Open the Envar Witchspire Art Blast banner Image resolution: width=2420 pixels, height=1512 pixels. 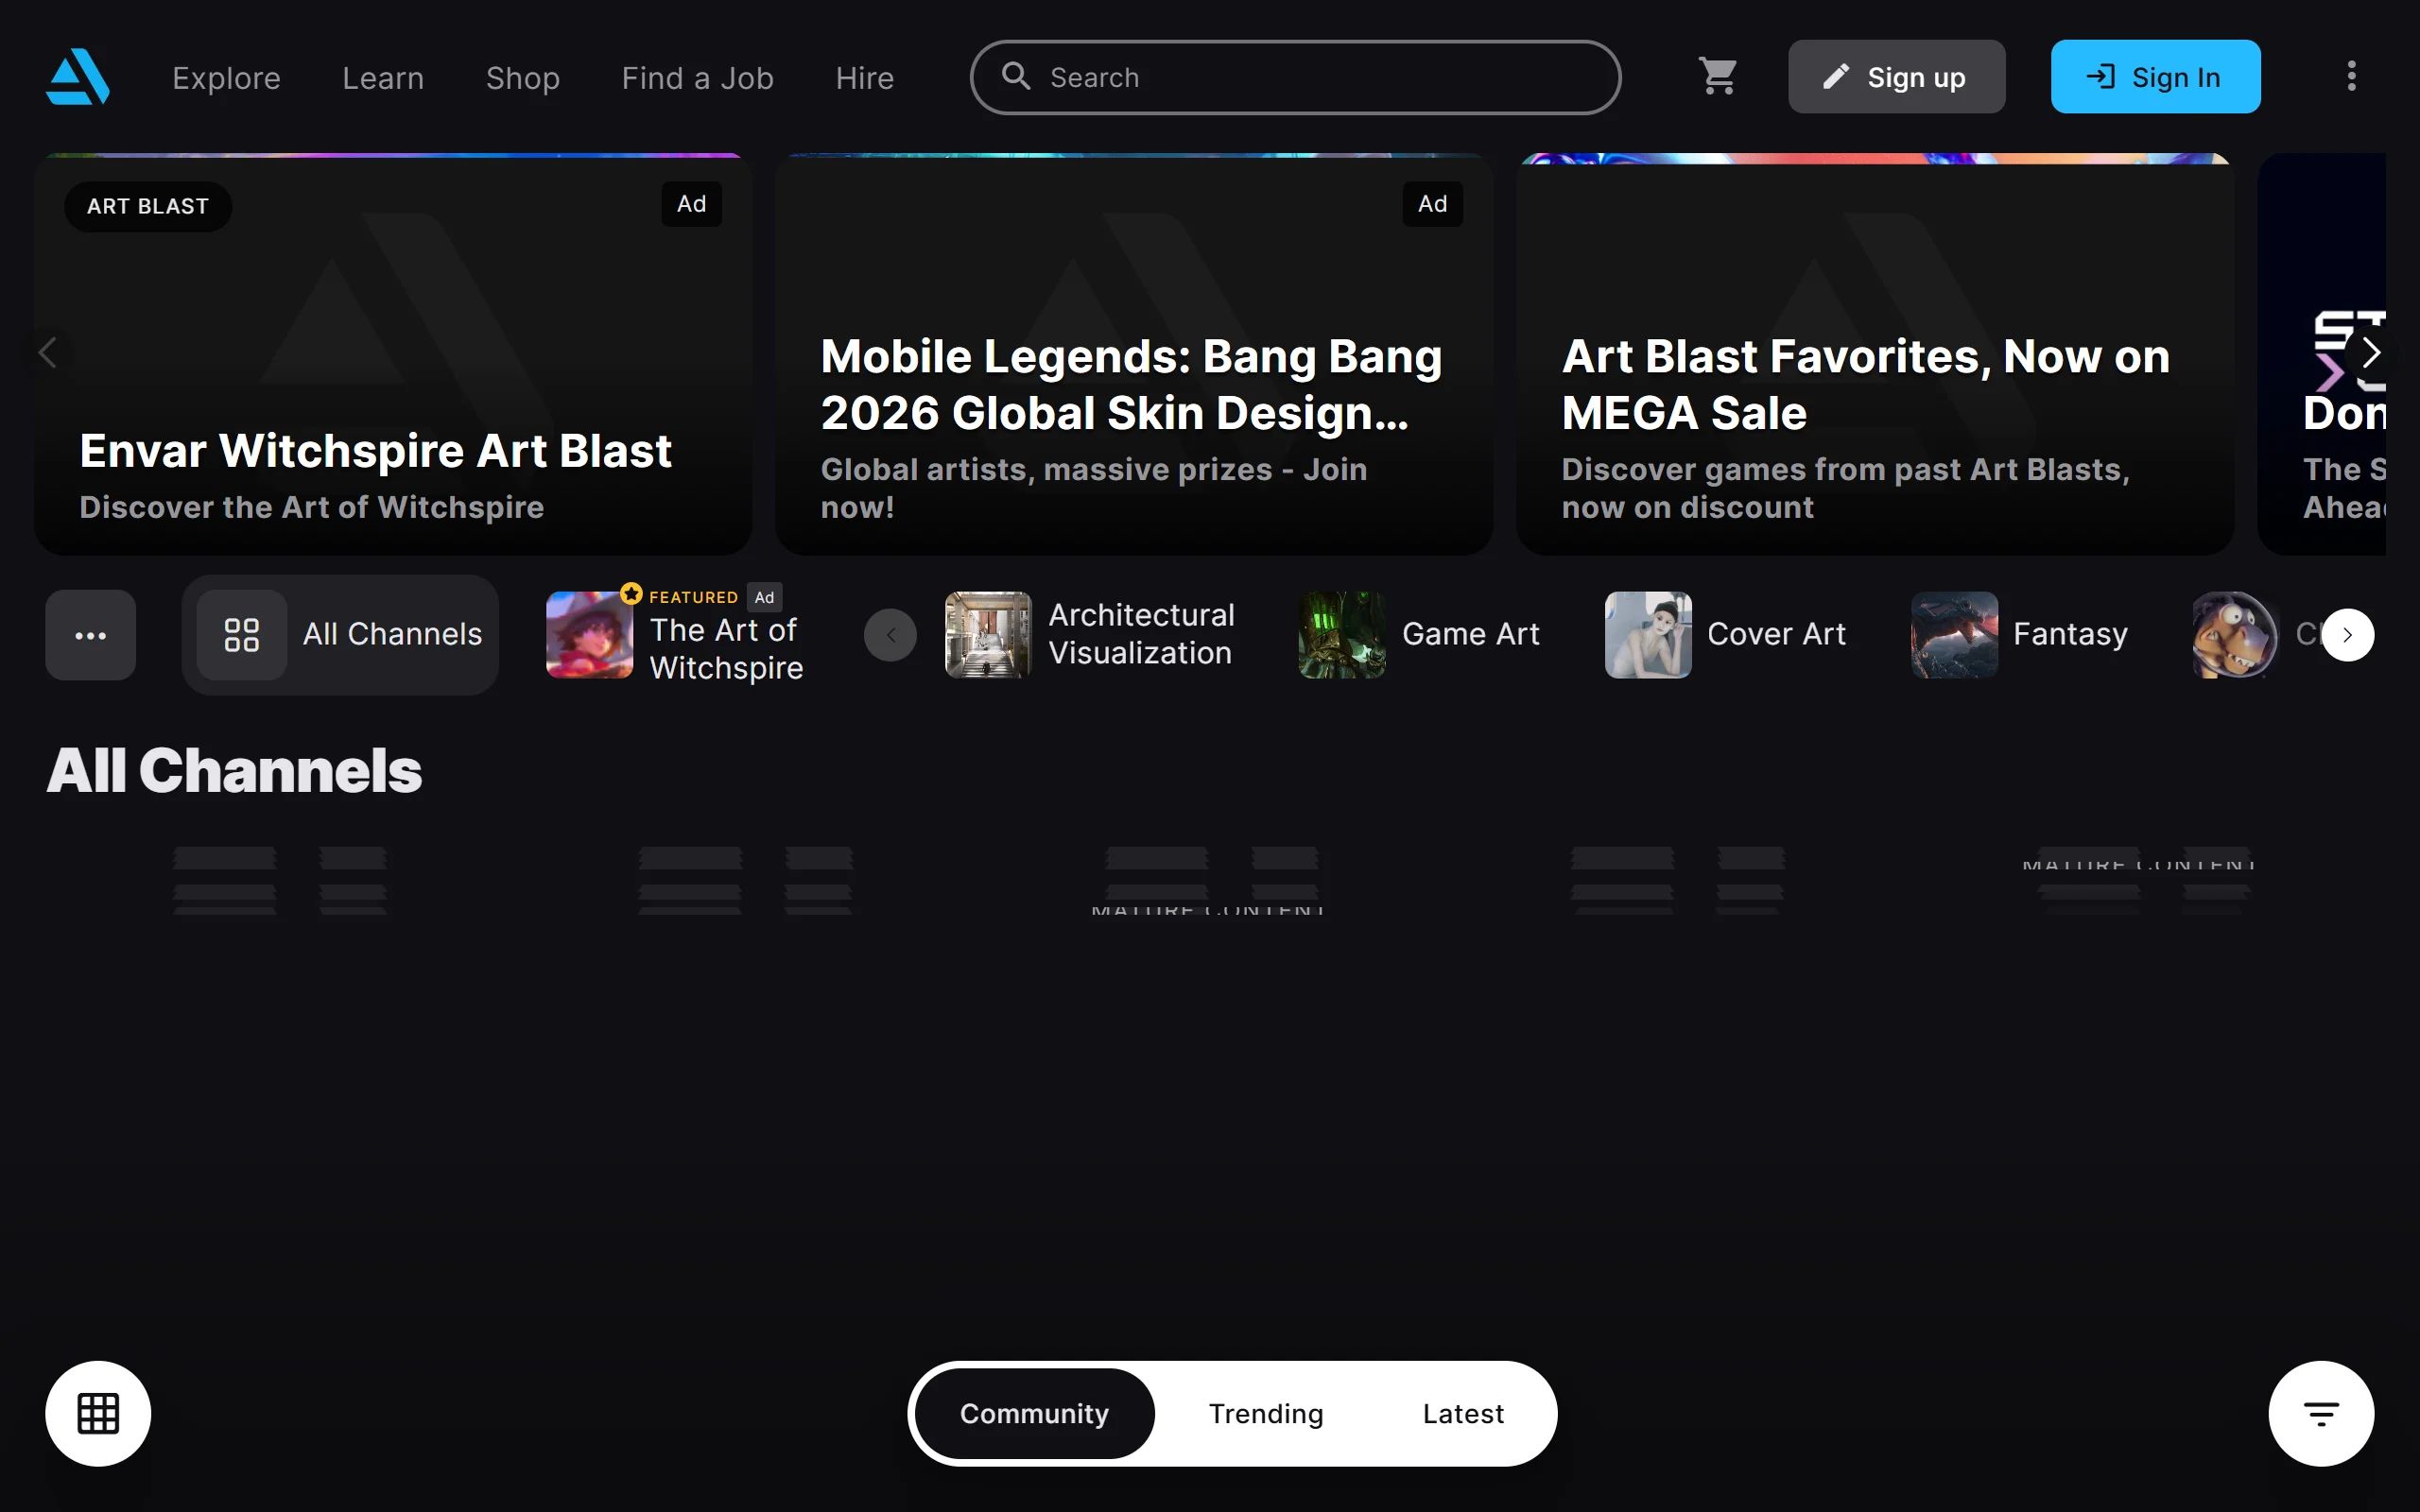pos(393,354)
